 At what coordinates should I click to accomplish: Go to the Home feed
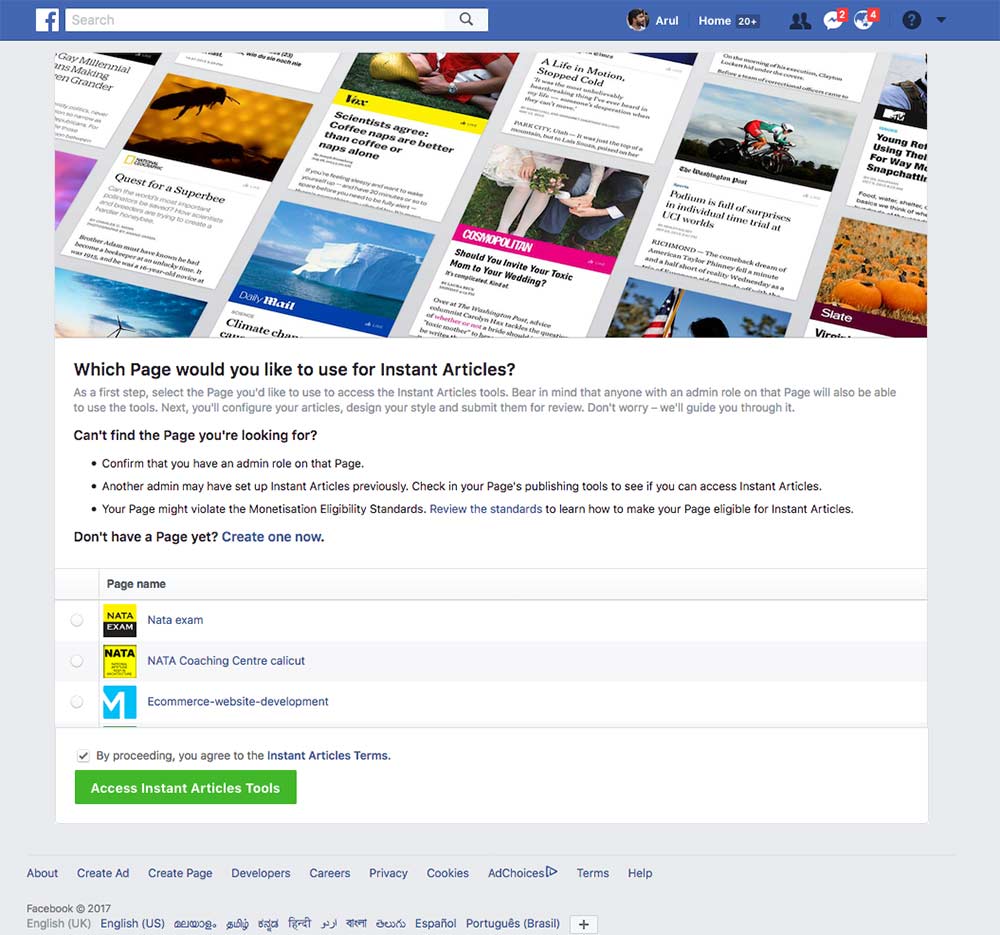coord(714,20)
